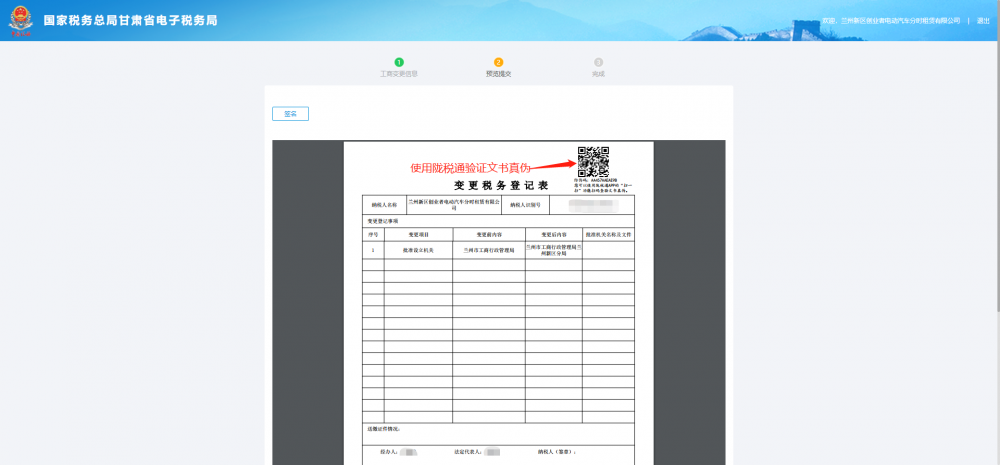Screen dimensions: 1000x465
Task: Click the 批准设立机关 table cell
Action: click(x=418, y=251)
